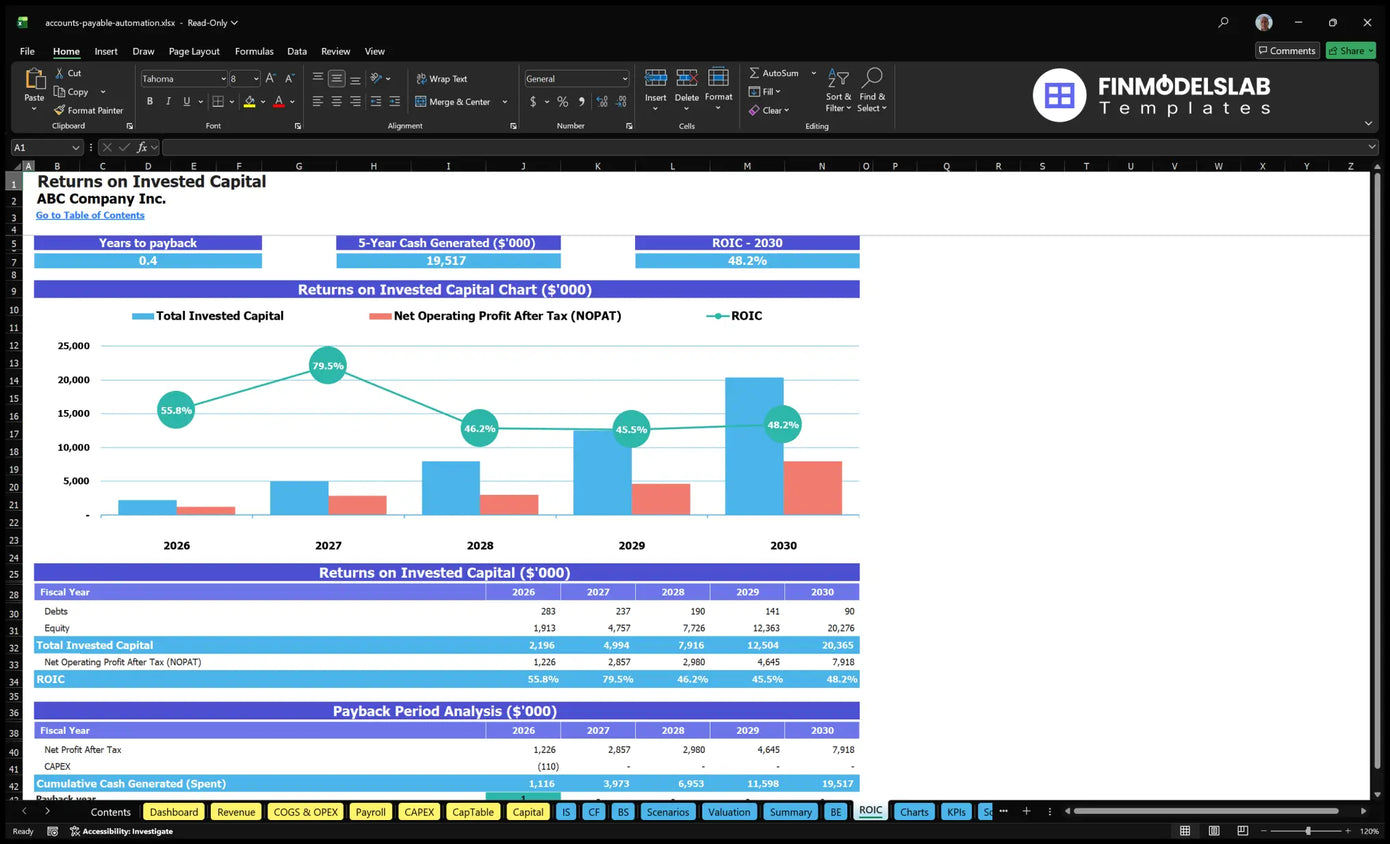Toggle Bold formatting

click(x=150, y=102)
